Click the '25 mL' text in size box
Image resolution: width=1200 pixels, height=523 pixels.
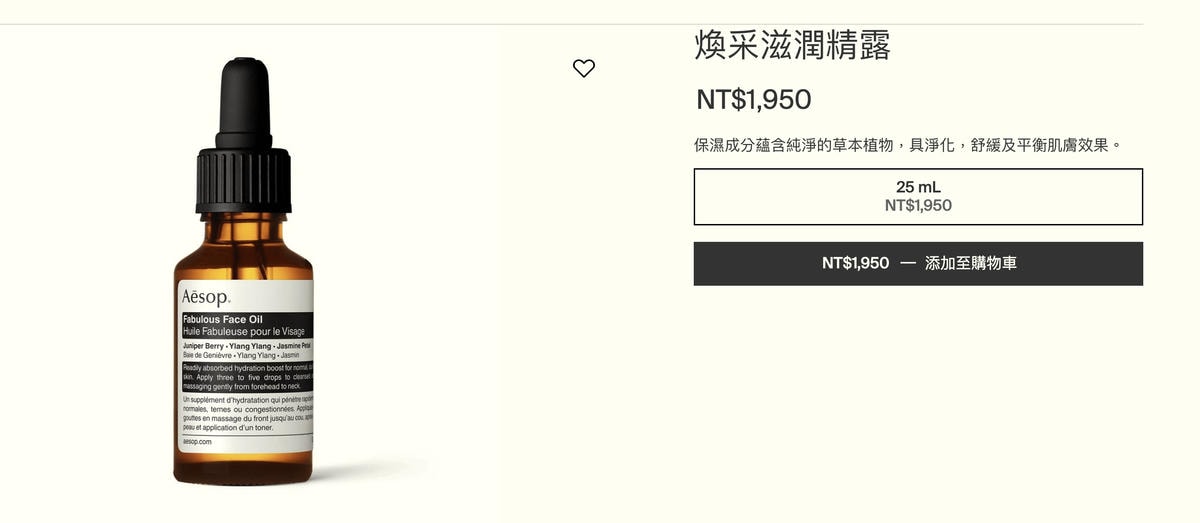point(918,187)
